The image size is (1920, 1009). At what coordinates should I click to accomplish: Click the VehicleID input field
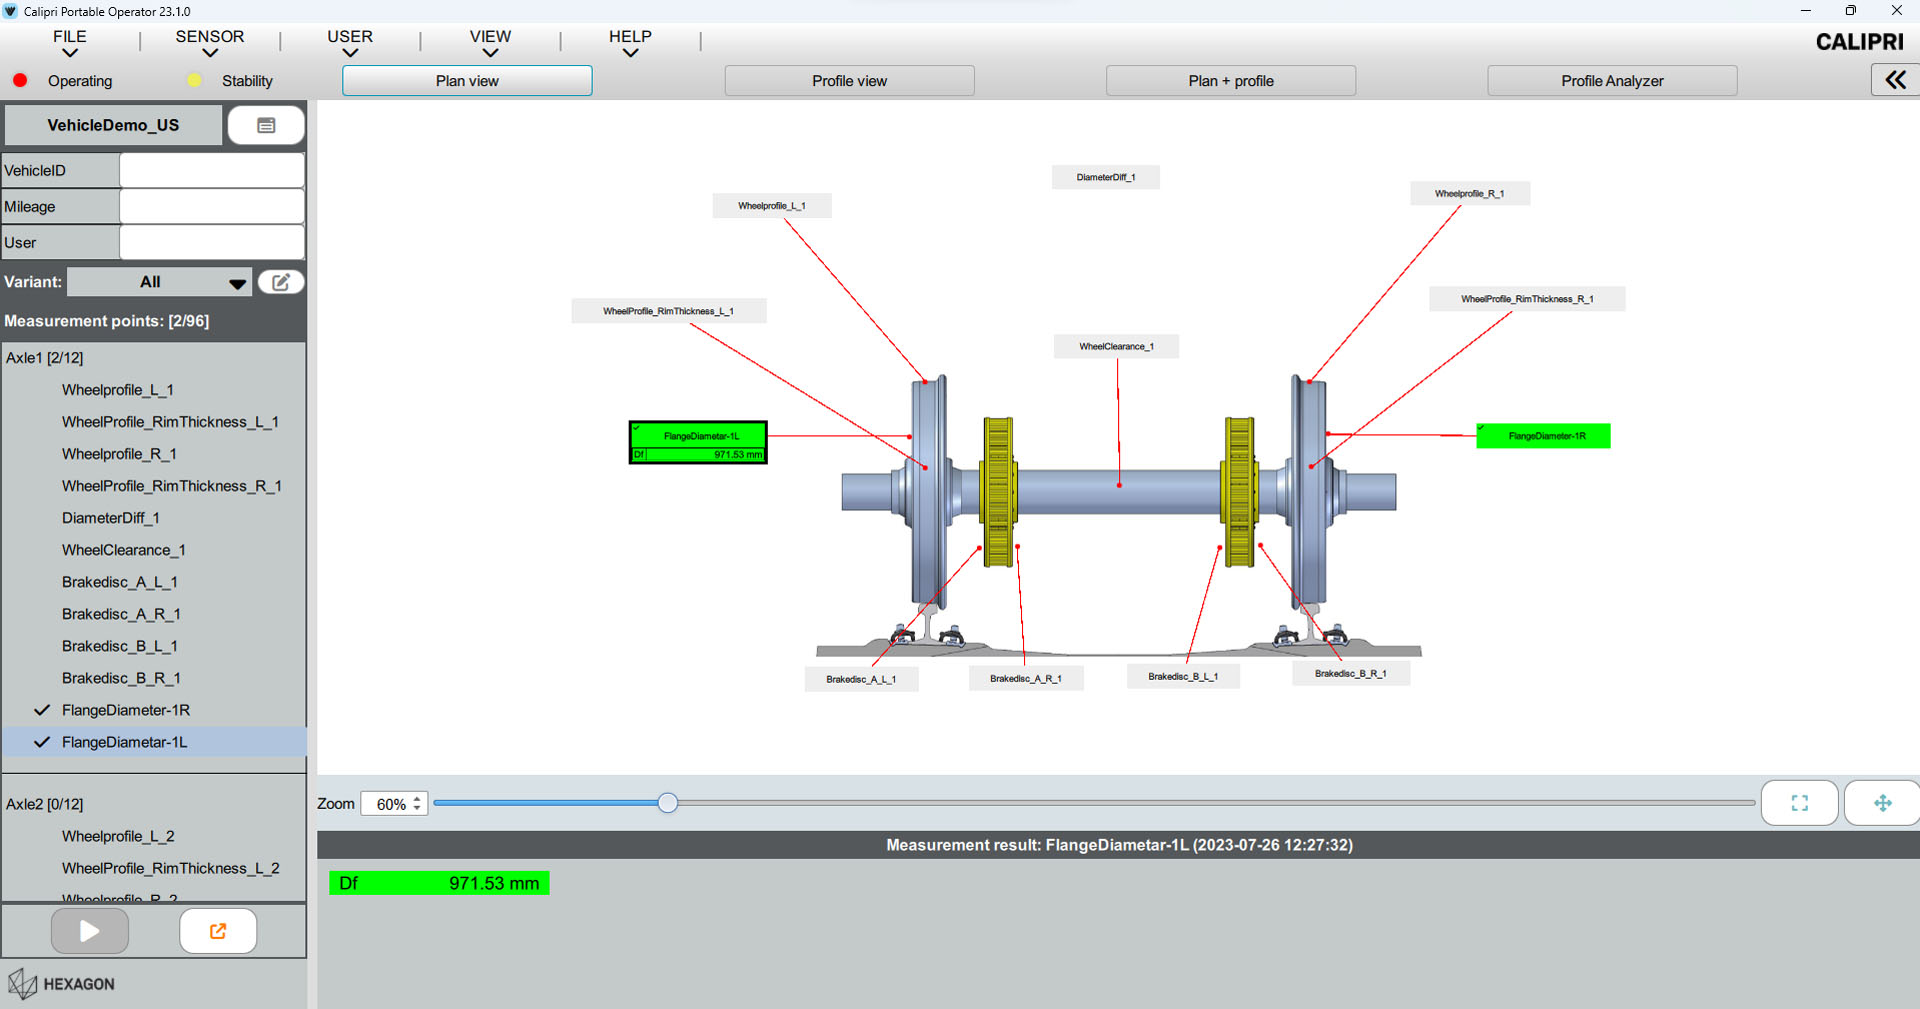(x=212, y=170)
